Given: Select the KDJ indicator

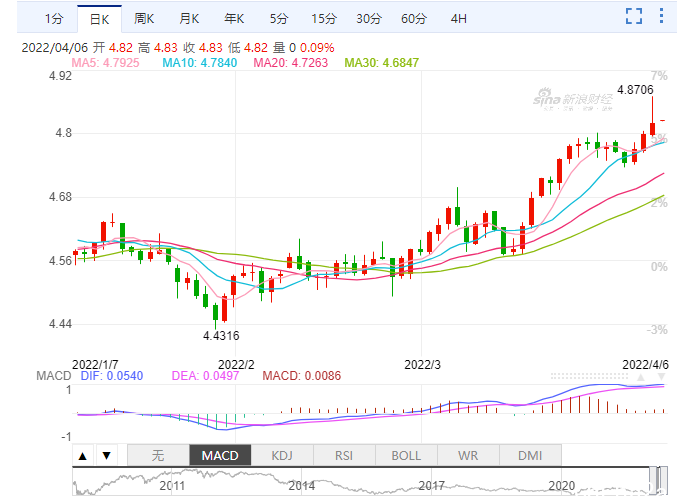Looking at the screenshot, I should pyautogui.click(x=282, y=456).
